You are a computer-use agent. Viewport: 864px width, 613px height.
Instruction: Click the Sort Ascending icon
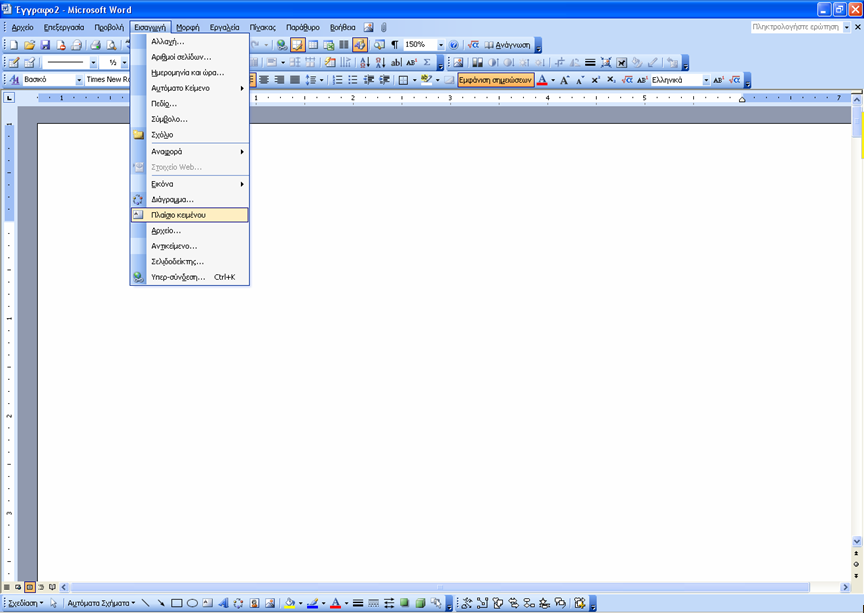point(364,63)
